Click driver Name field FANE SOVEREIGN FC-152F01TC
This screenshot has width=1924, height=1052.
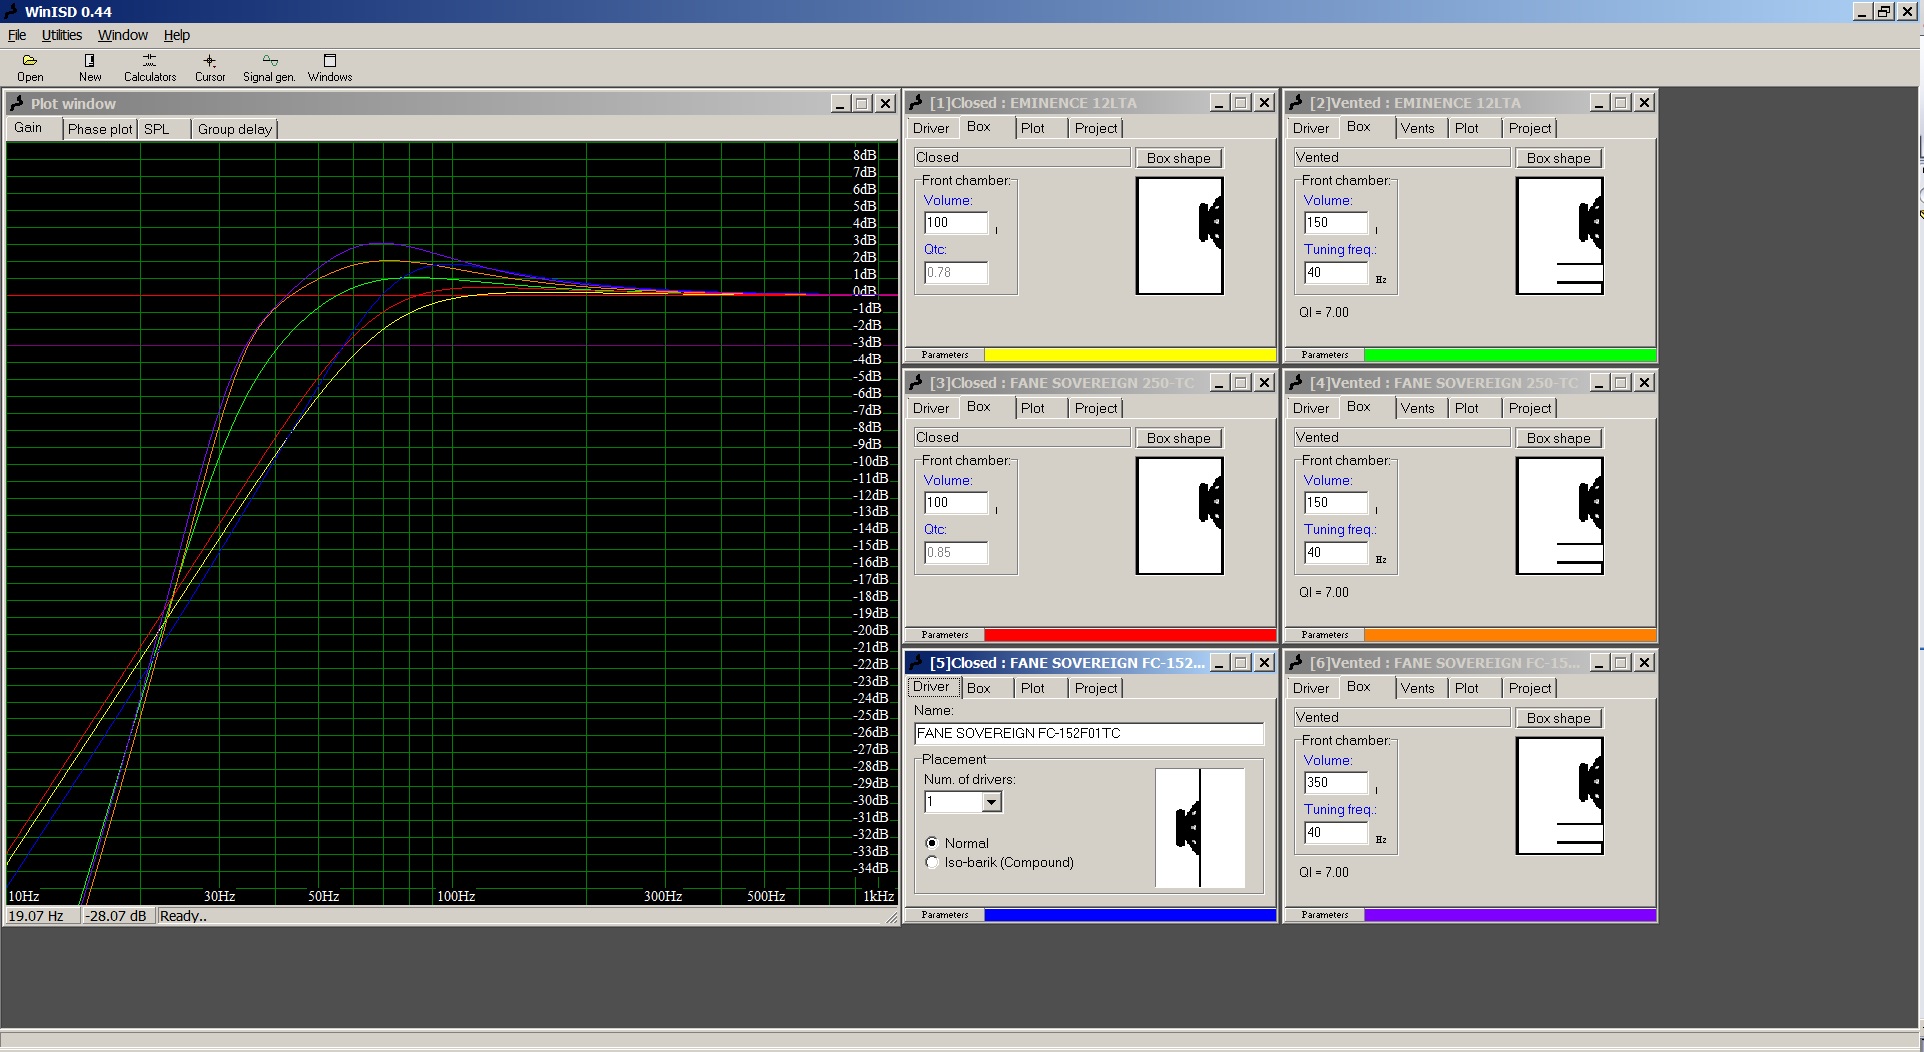tap(1089, 734)
